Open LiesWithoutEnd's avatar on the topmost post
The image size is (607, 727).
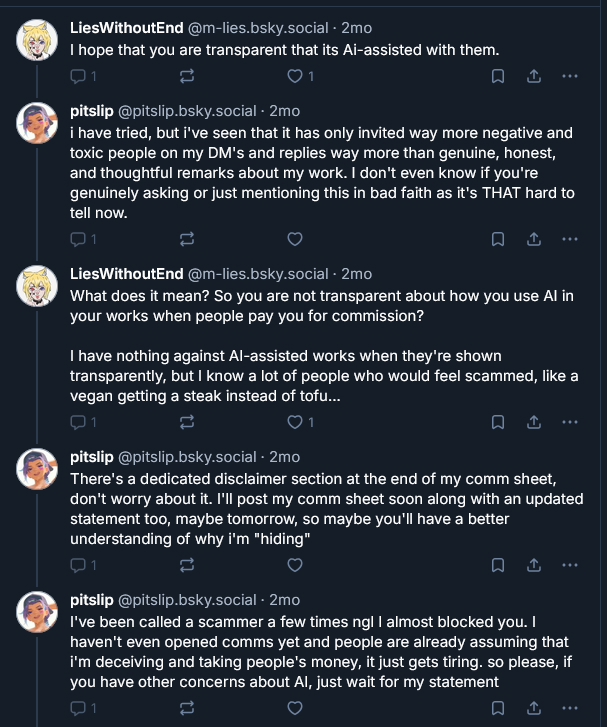37,40
